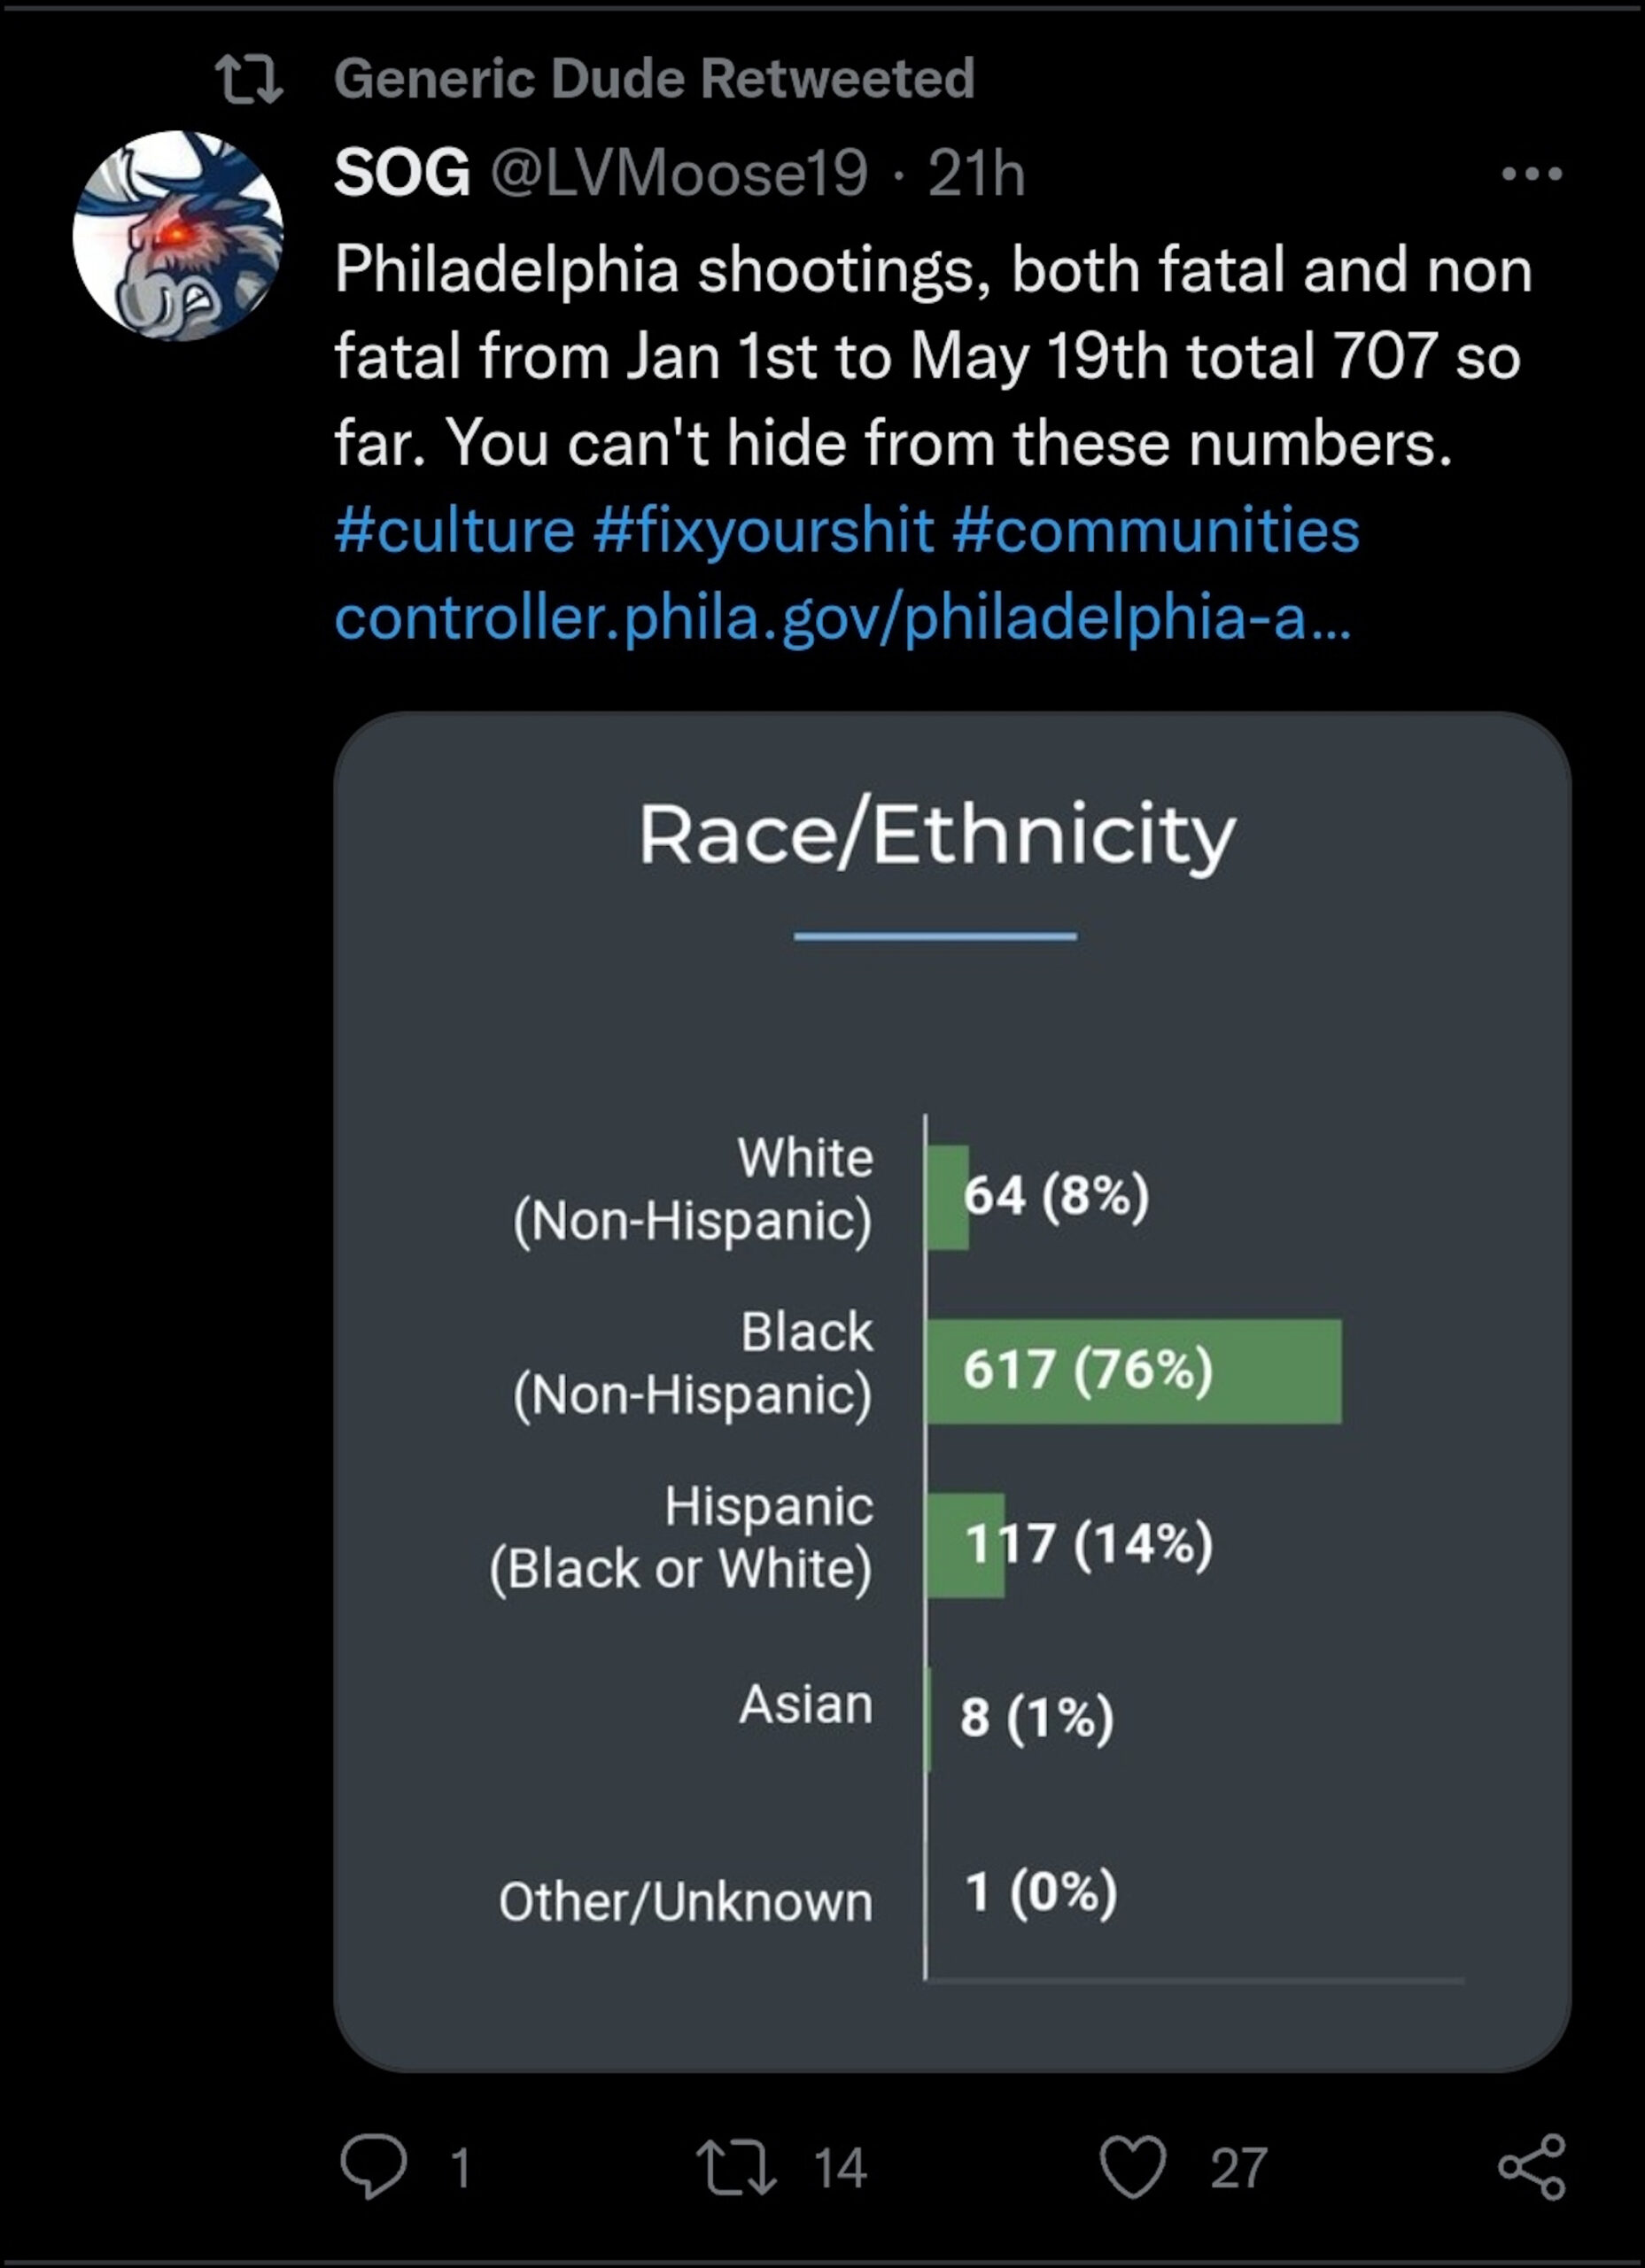Open the Race/Ethnicity chart image title
Viewport: 1645px width, 2268px height.
point(937,835)
